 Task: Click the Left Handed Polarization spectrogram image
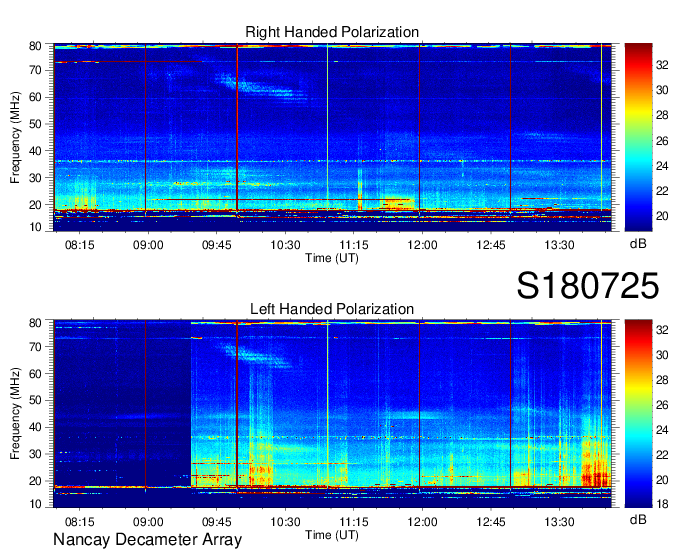[332, 414]
